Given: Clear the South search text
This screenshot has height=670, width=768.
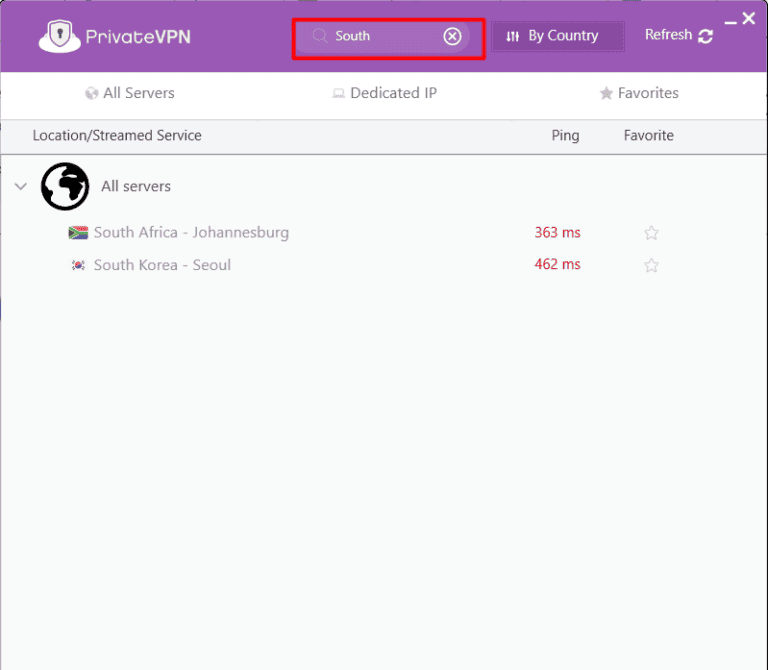Looking at the screenshot, I should 452,36.
